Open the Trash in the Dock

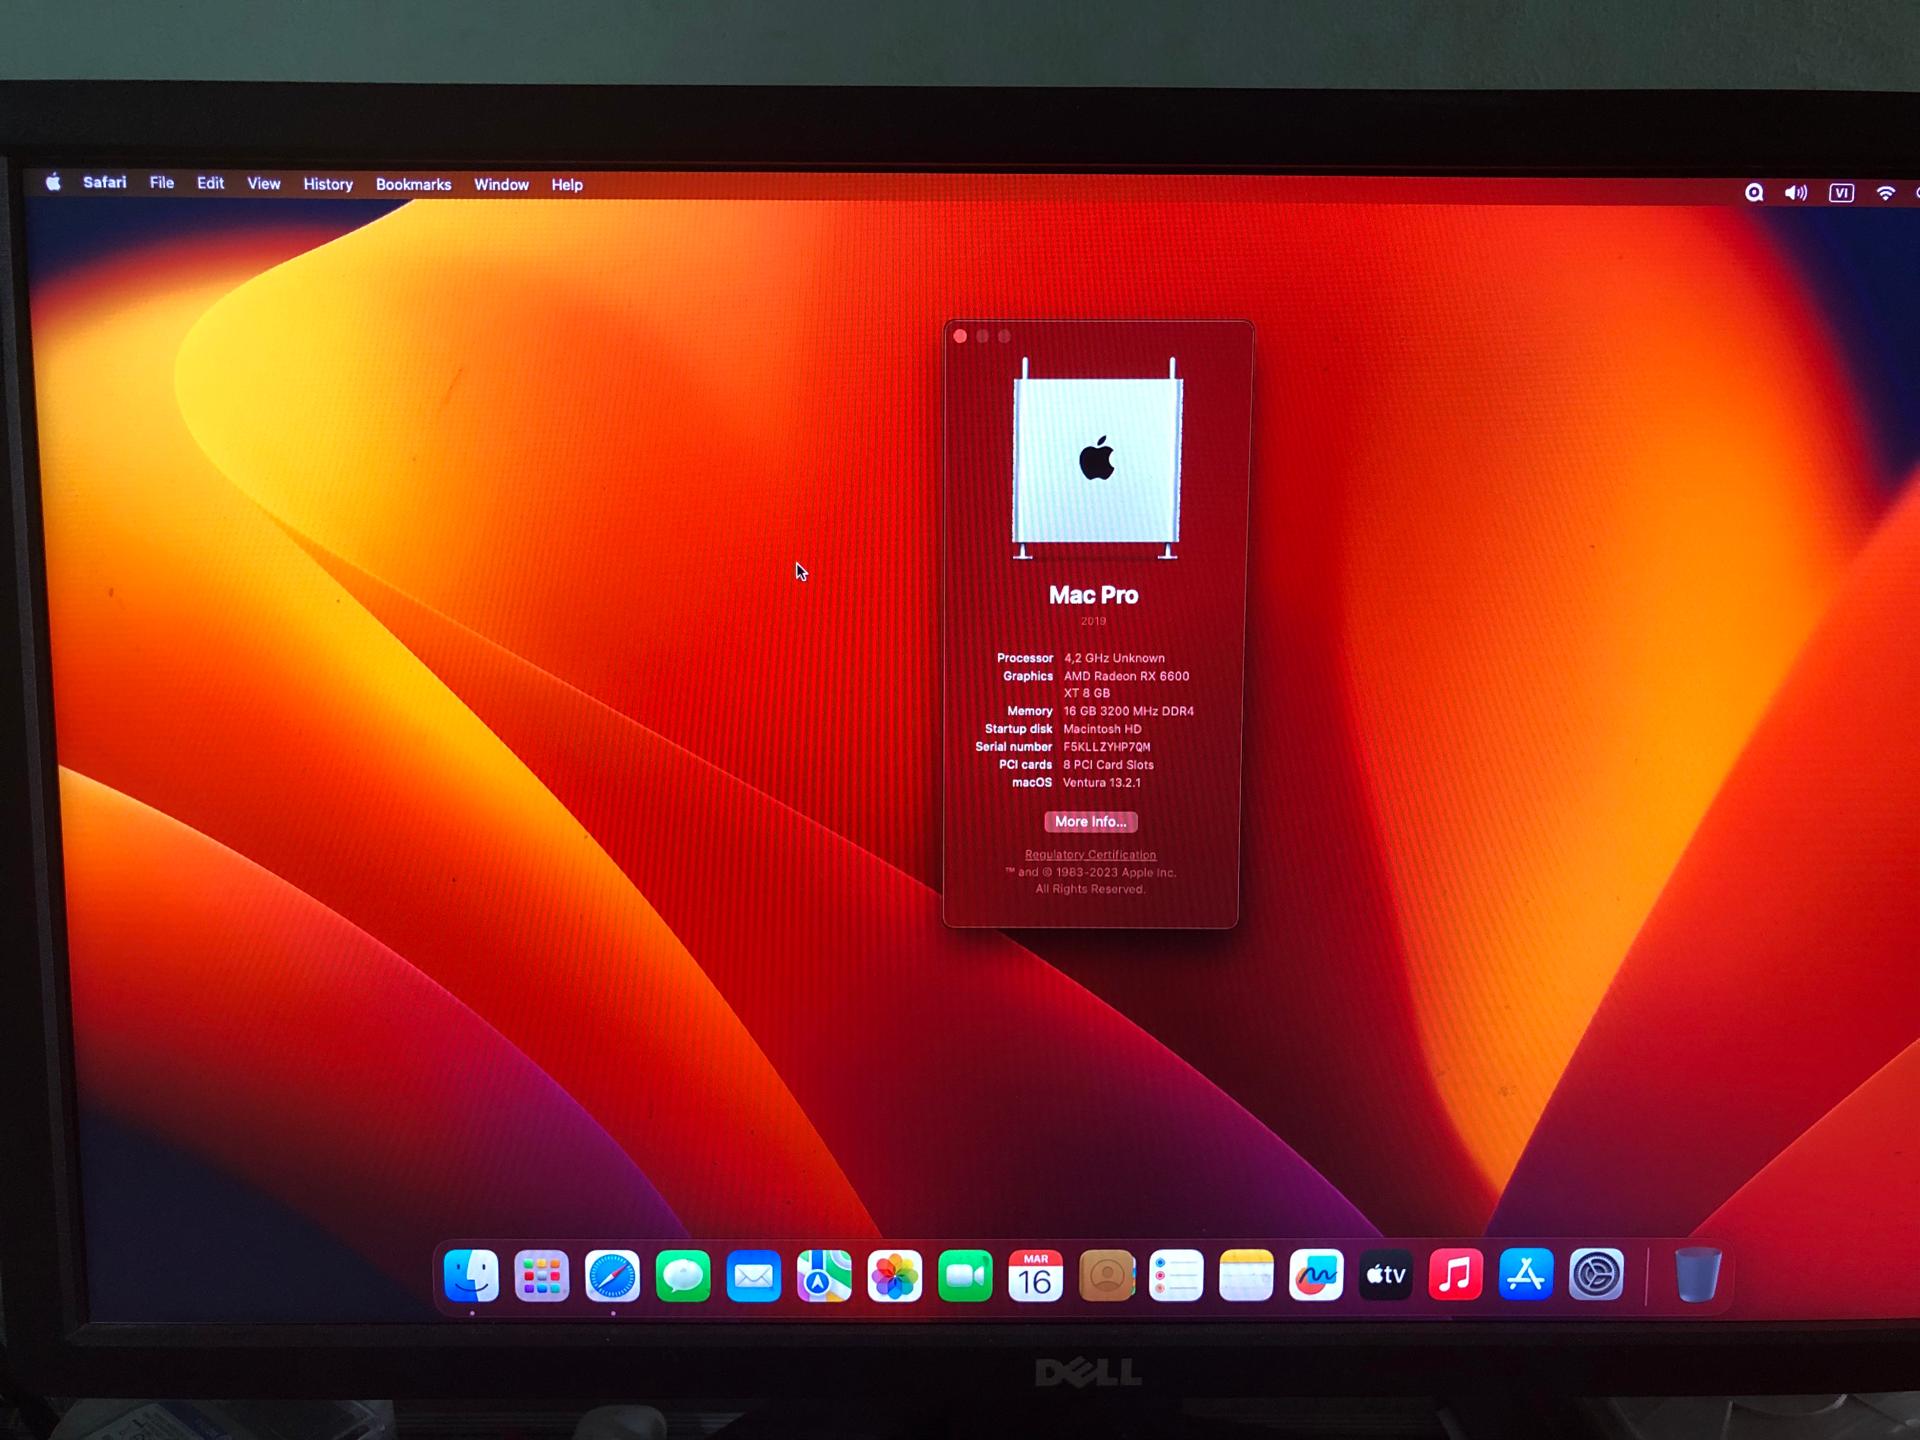pyautogui.click(x=1697, y=1275)
